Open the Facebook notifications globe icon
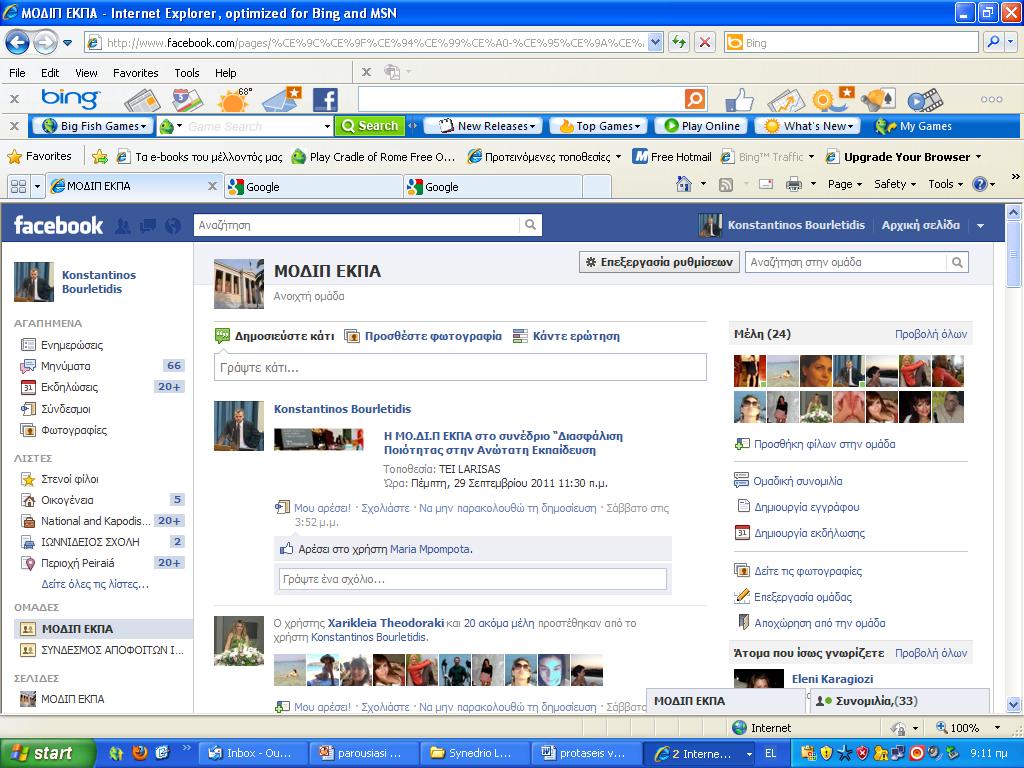The image size is (1024, 768). tap(173, 226)
